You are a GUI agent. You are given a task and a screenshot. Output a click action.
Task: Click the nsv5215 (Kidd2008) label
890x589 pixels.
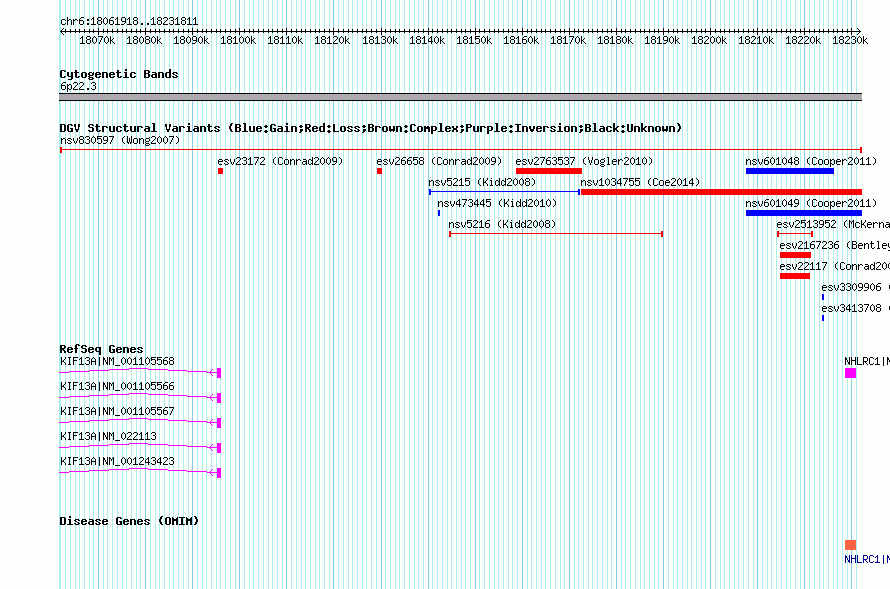pos(482,182)
